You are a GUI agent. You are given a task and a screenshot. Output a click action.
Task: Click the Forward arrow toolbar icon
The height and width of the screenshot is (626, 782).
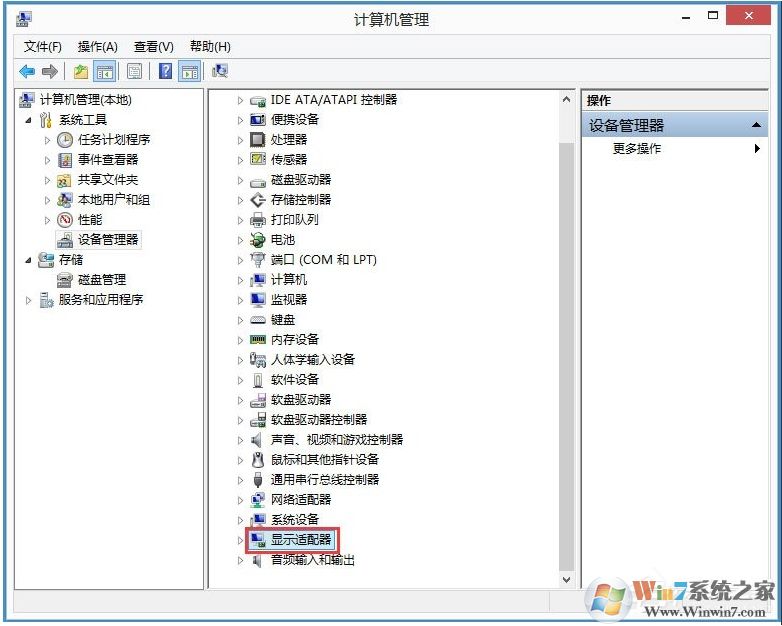click(49, 72)
